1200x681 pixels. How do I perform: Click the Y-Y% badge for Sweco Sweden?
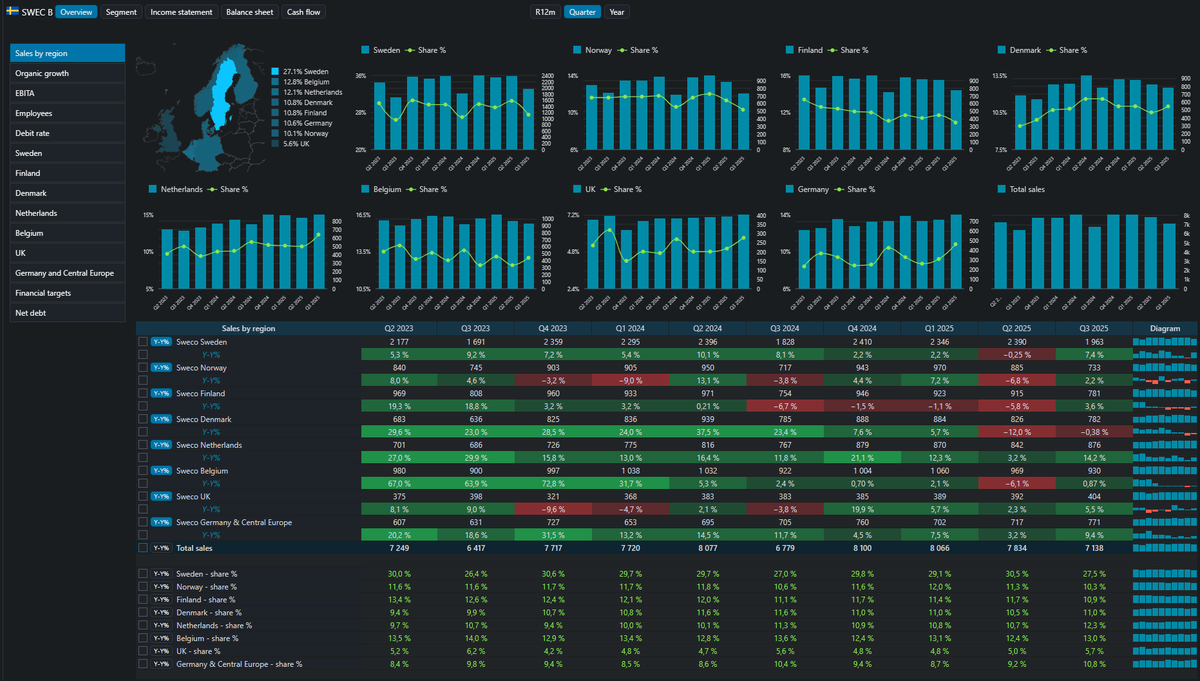click(160, 342)
